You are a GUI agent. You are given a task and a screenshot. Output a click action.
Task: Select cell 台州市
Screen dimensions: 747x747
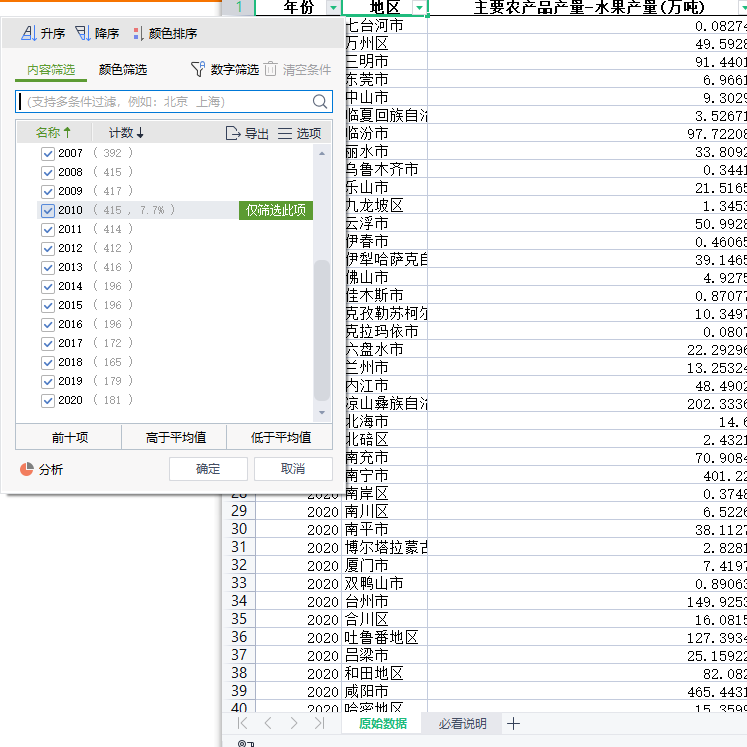(x=384, y=601)
